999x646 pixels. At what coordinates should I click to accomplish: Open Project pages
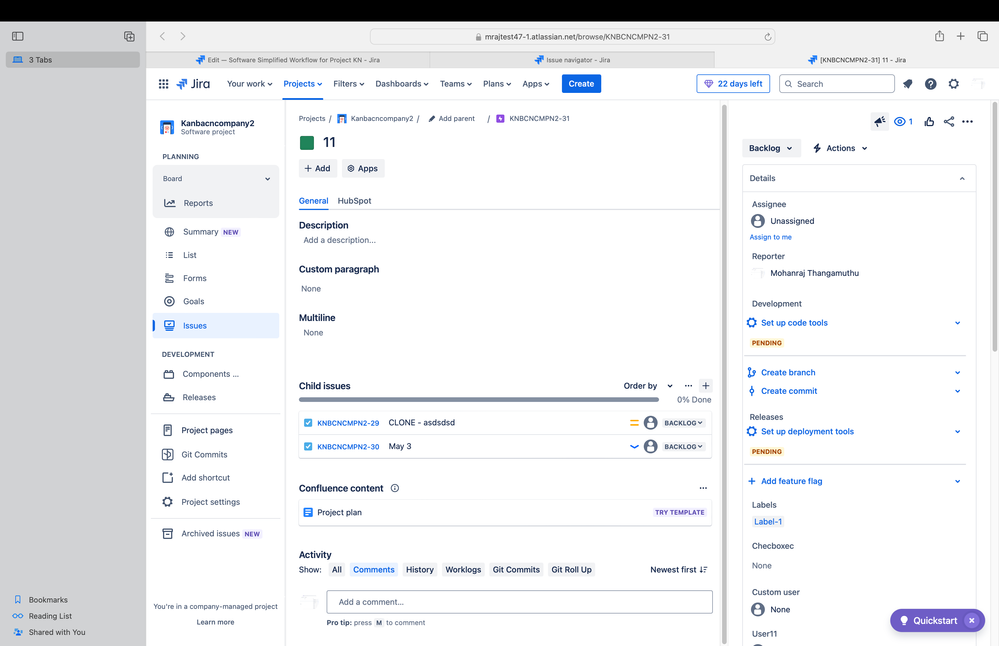(x=206, y=430)
